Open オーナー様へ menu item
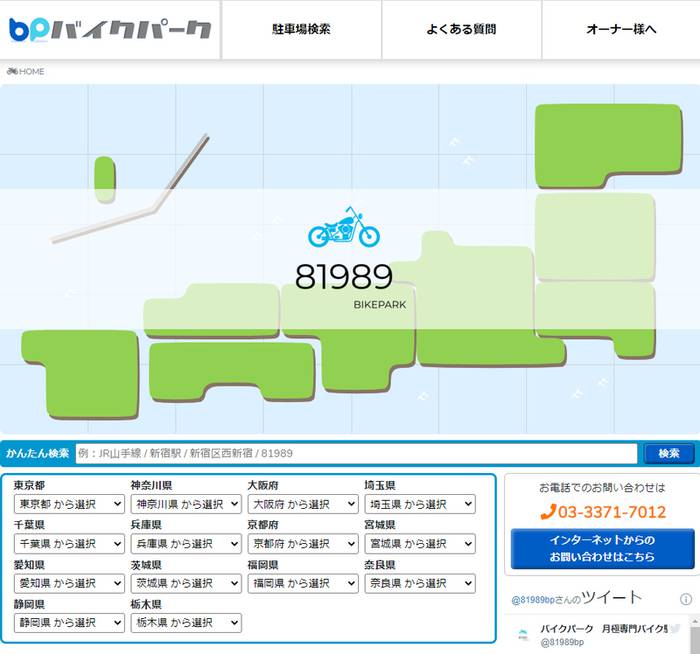 pyautogui.click(x=621, y=29)
